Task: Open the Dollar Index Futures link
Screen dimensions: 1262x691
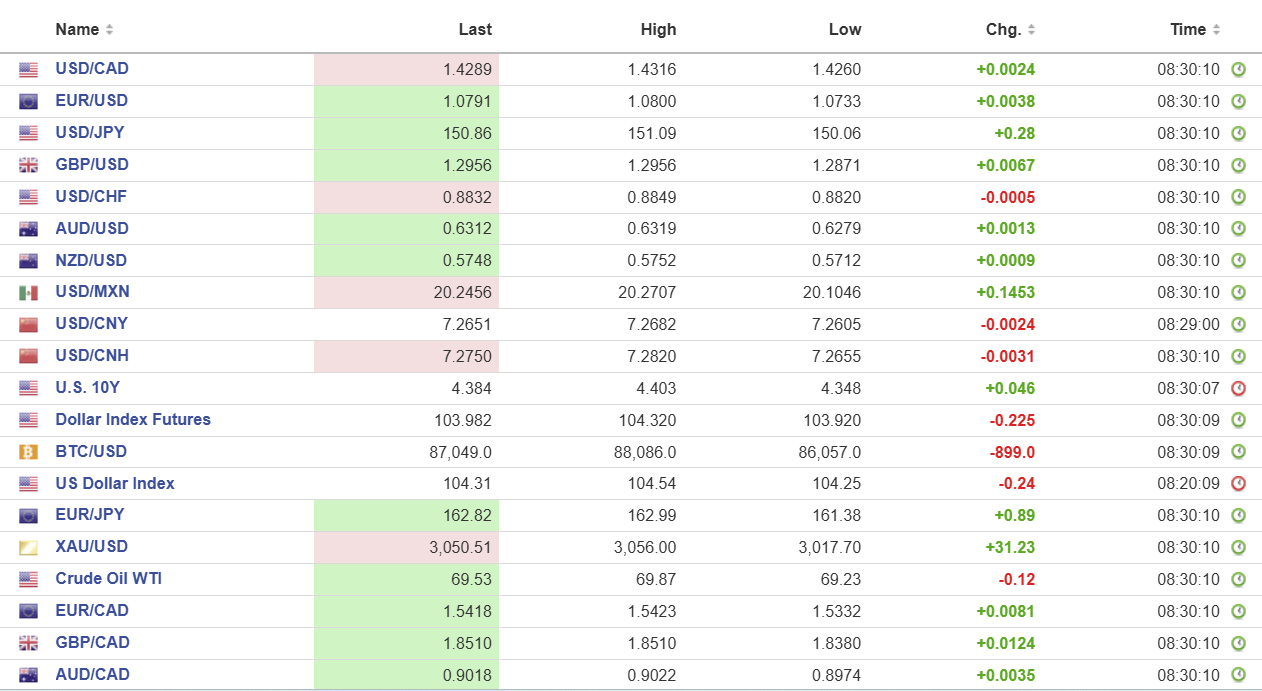Action: pos(133,419)
